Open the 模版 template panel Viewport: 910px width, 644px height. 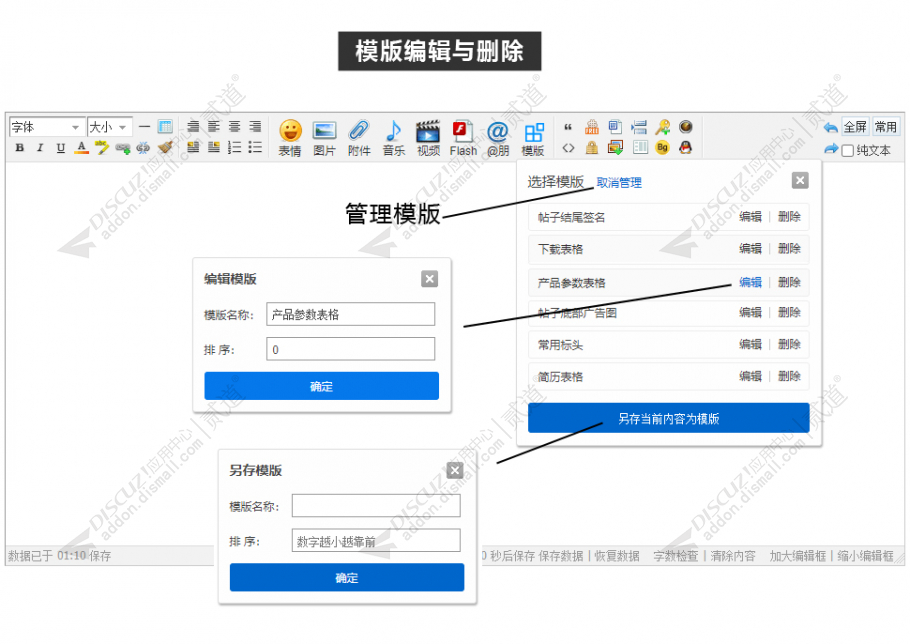pos(533,138)
